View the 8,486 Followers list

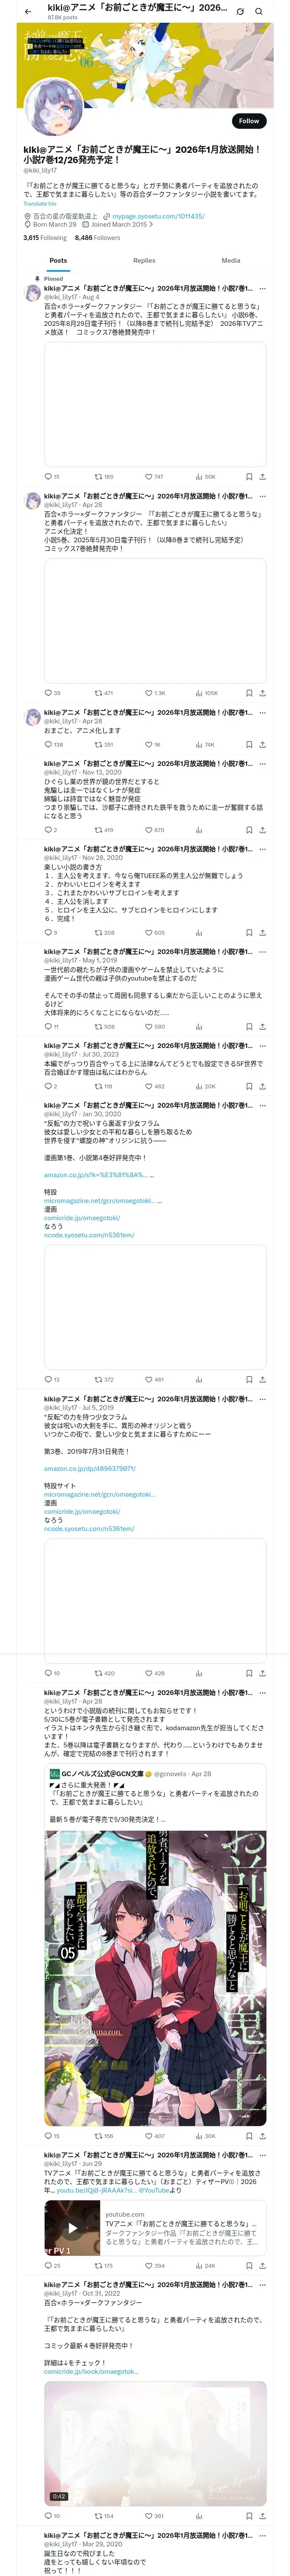coord(97,238)
